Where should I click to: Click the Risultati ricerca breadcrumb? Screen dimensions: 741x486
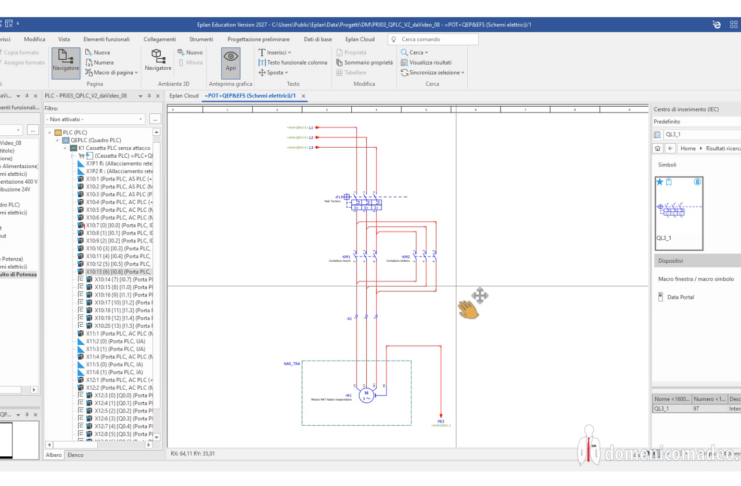(723, 148)
